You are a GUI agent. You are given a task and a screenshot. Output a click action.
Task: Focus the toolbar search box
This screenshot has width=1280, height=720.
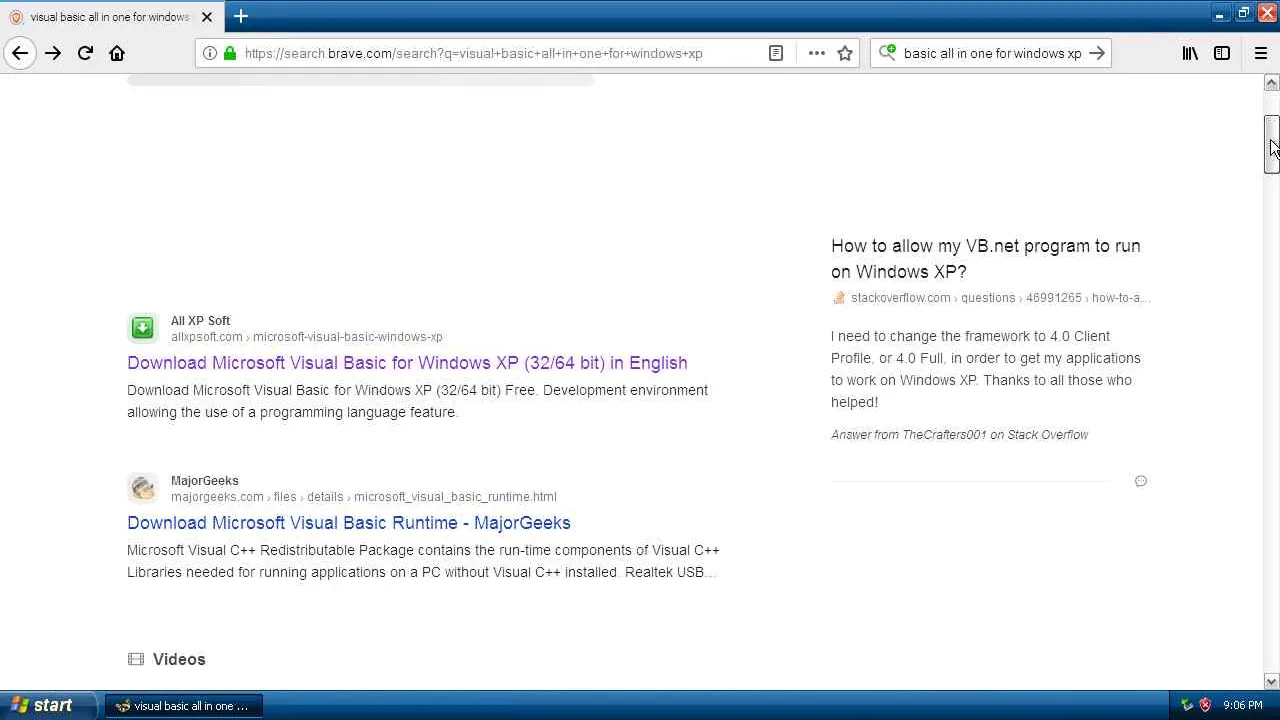992,53
